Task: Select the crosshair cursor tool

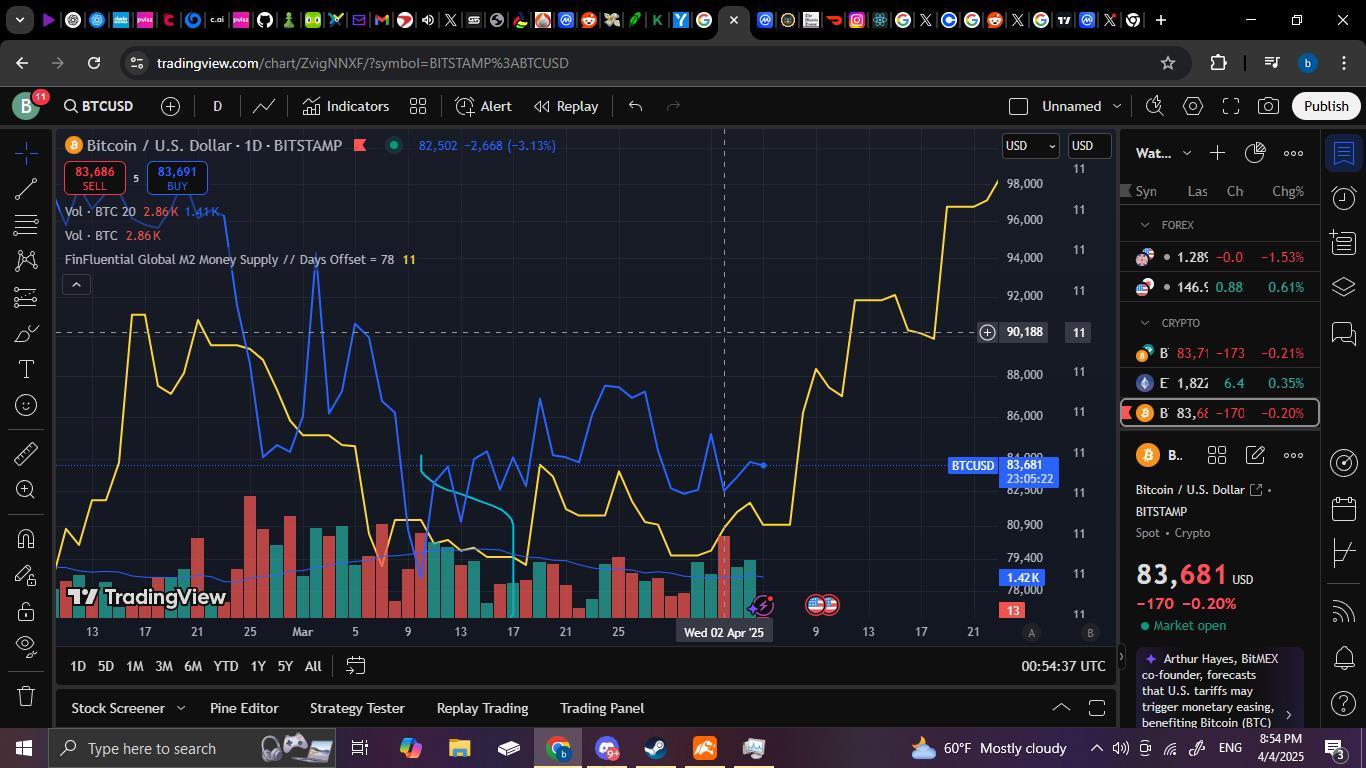Action: click(x=27, y=152)
